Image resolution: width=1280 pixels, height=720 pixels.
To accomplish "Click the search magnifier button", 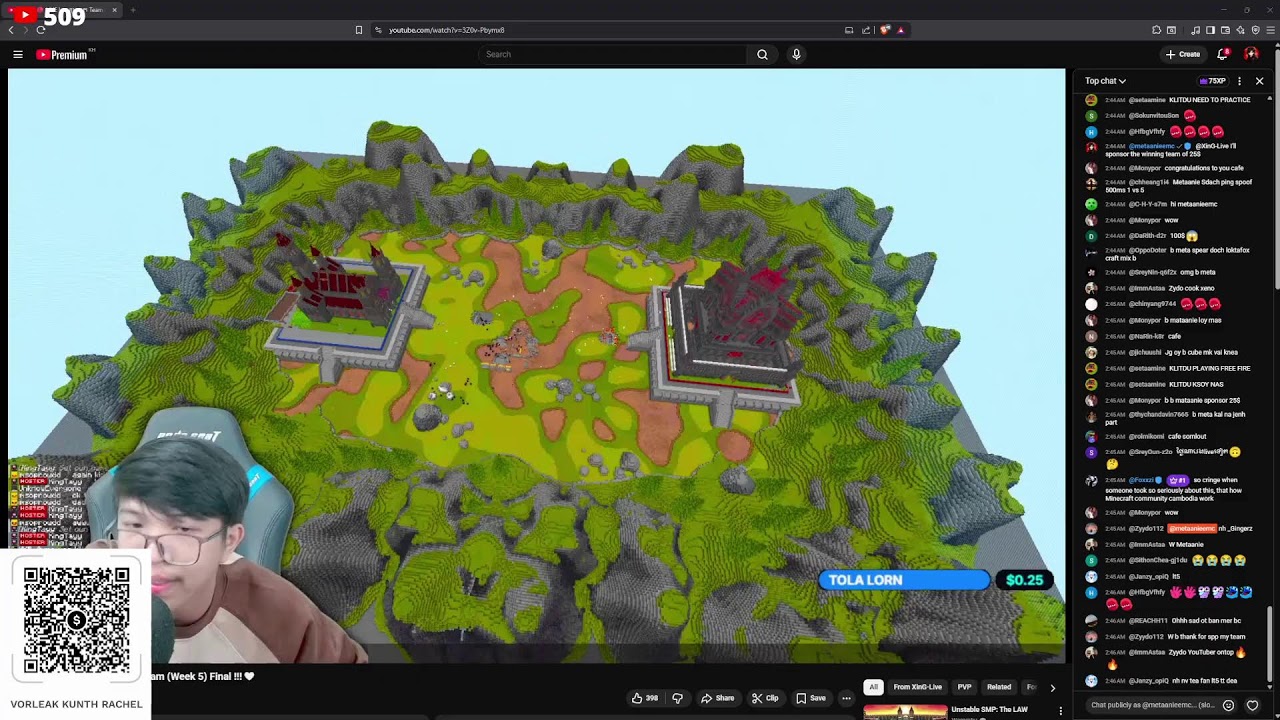I will point(762,54).
